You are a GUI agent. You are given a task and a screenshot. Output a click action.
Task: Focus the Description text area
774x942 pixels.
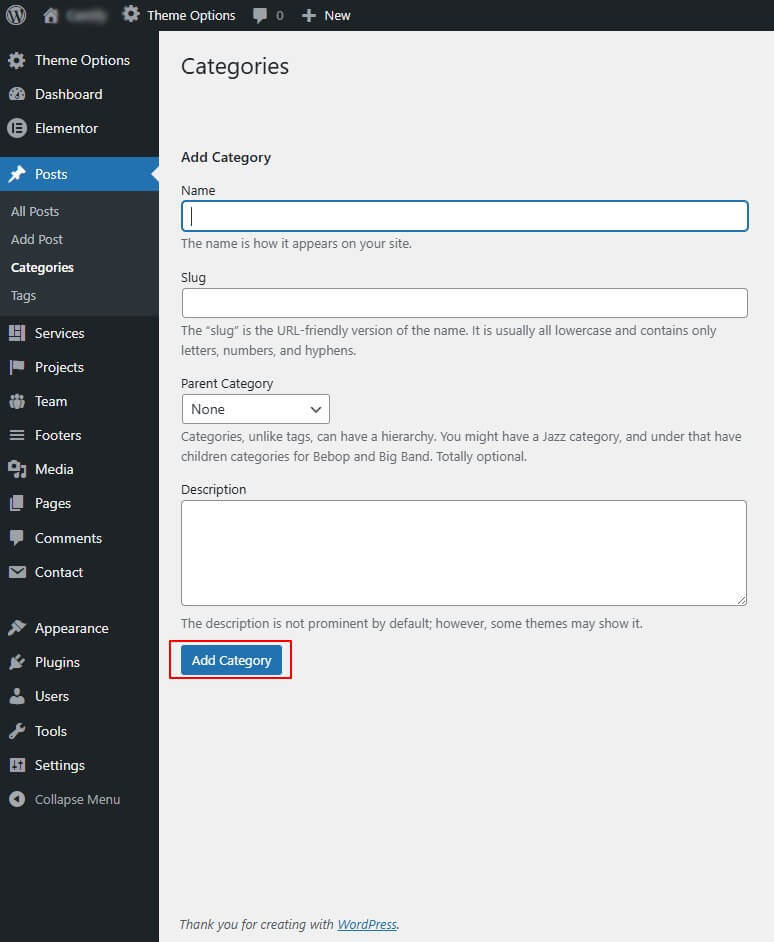coord(463,552)
